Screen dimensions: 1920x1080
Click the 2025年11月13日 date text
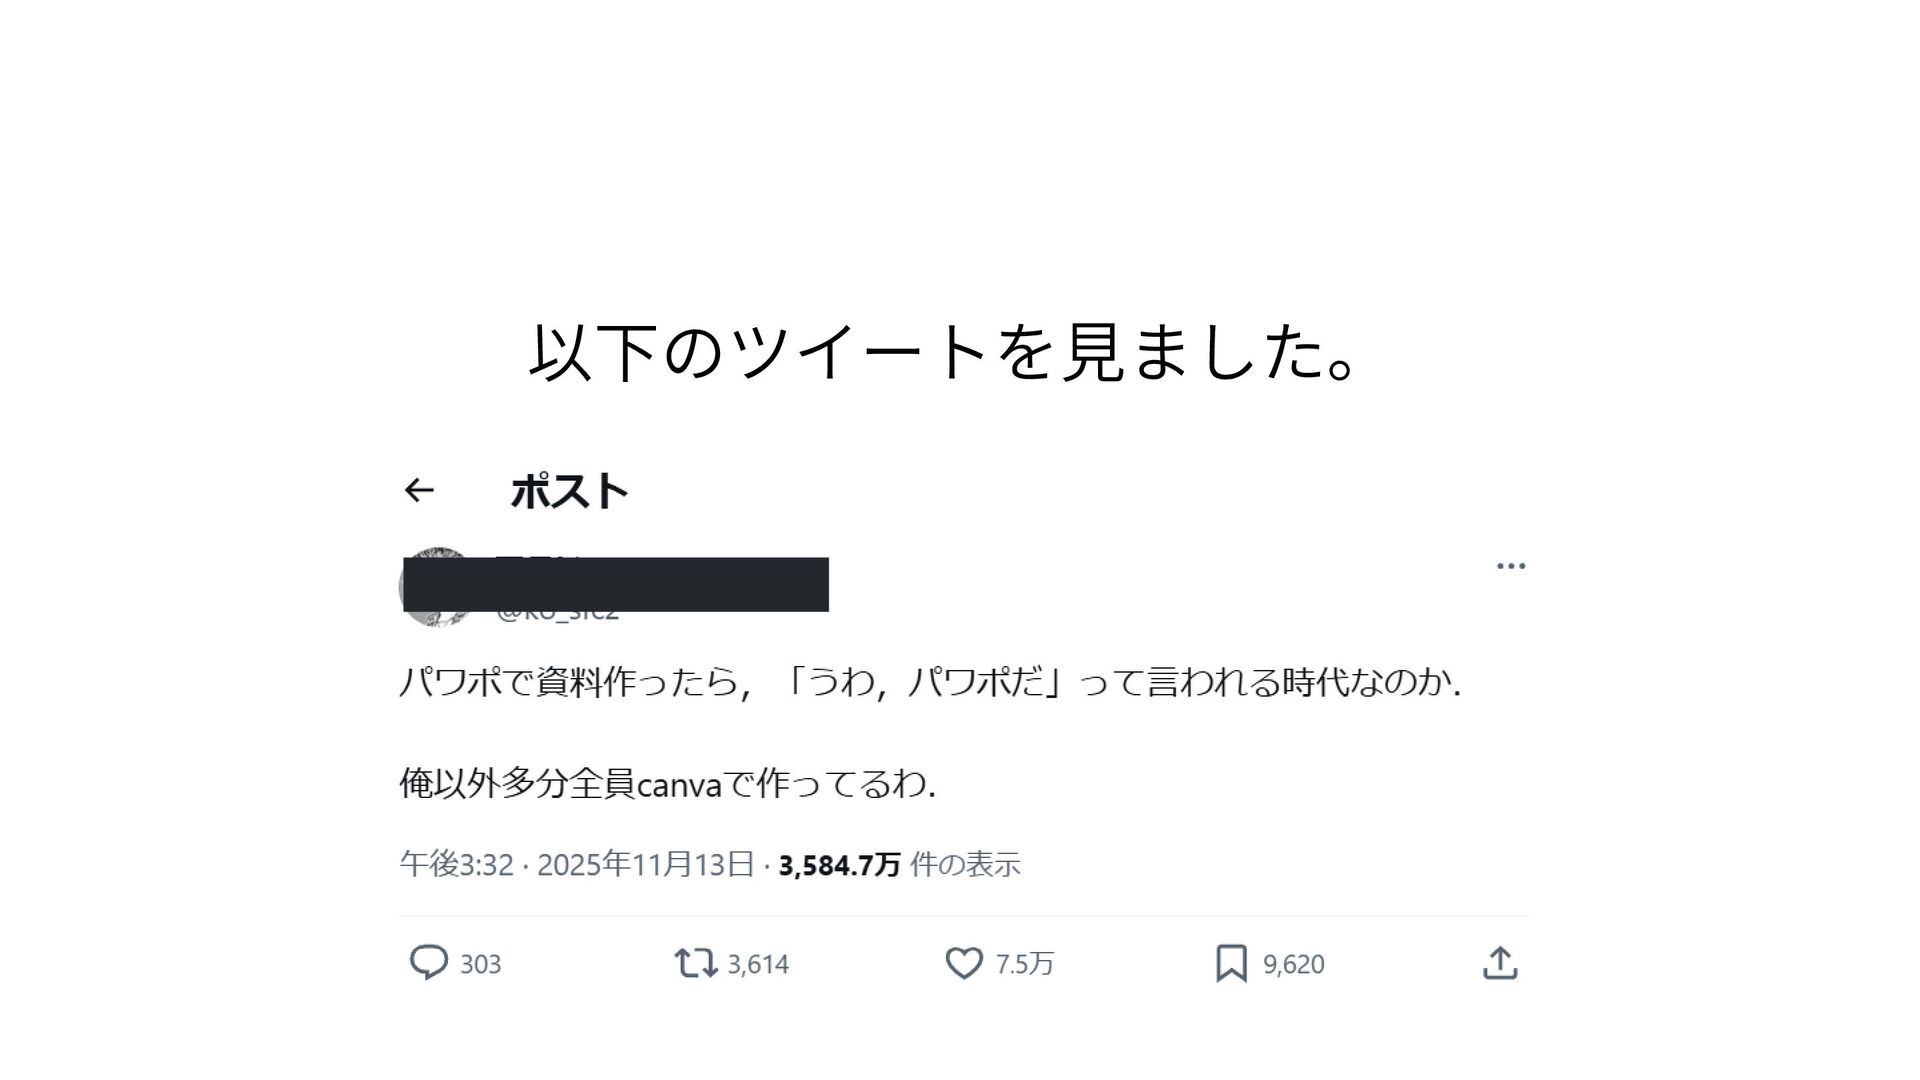(x=645, y=864)
